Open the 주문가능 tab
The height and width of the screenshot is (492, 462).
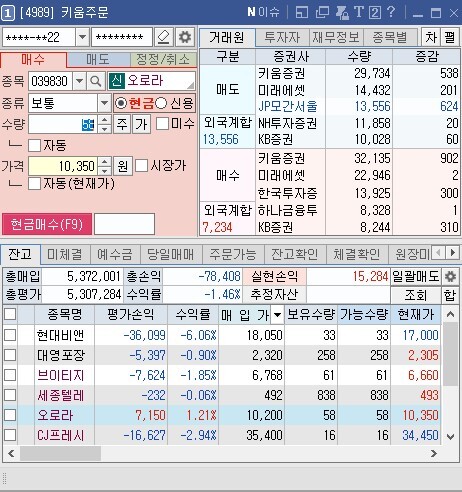[233, 254]
